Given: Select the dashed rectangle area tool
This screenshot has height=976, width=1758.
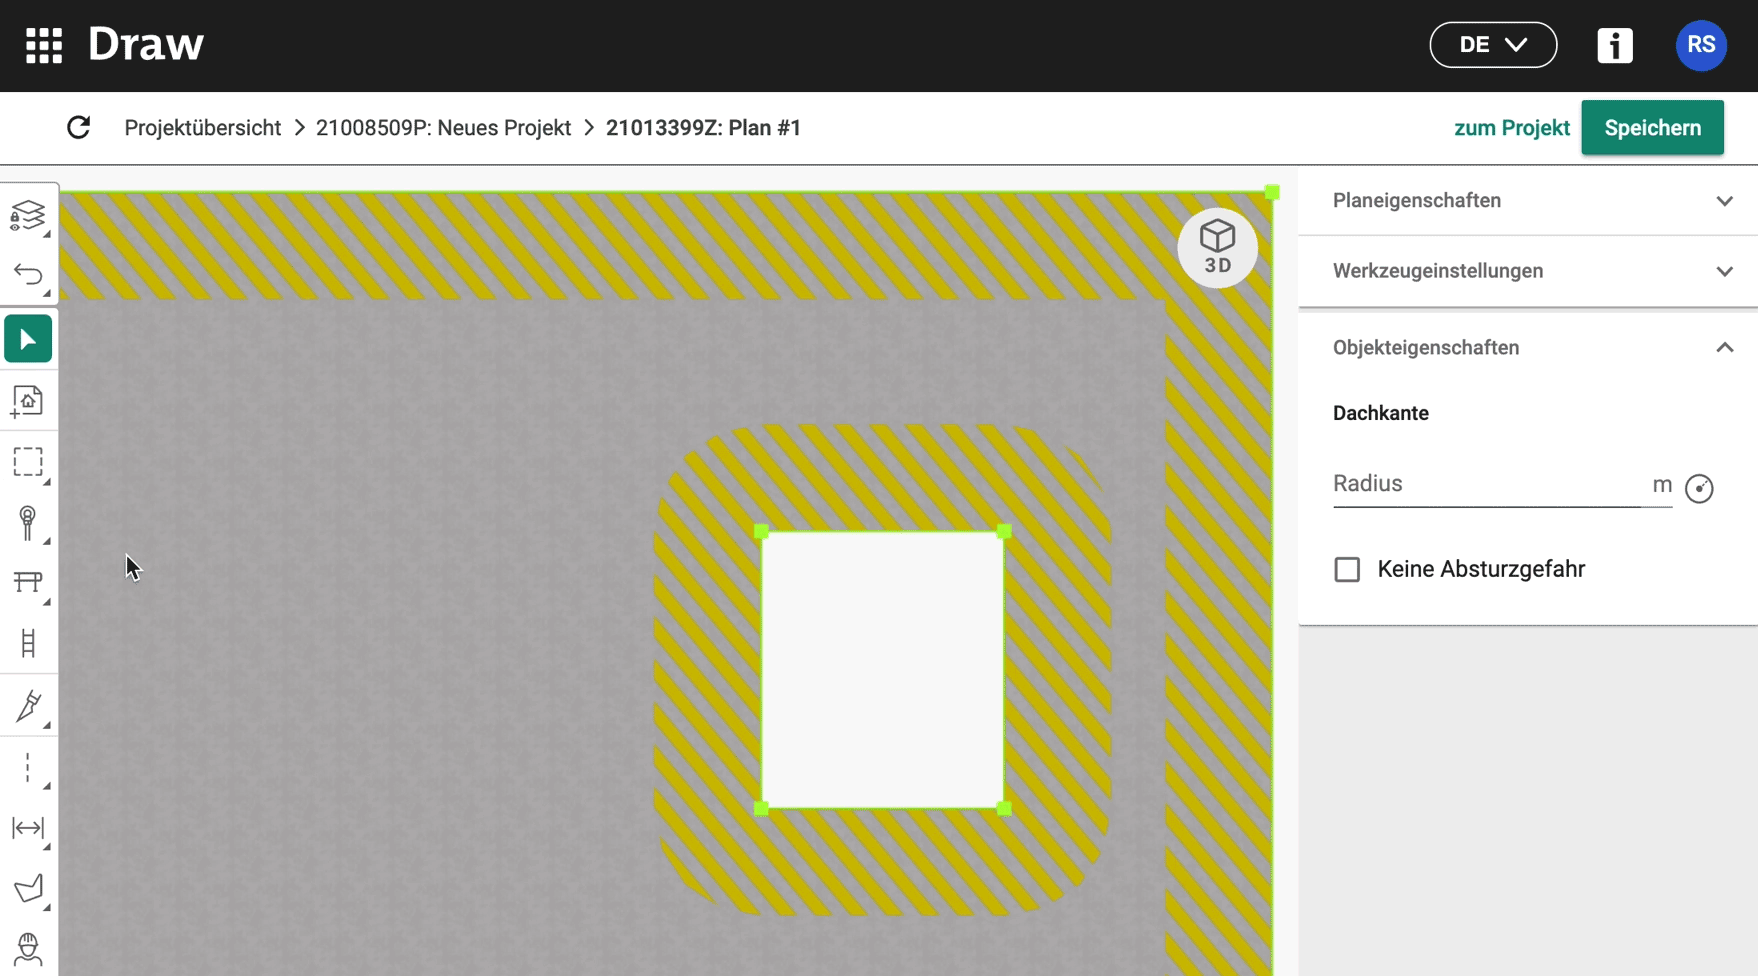Looking at the screenshot, I should [28, 462].
